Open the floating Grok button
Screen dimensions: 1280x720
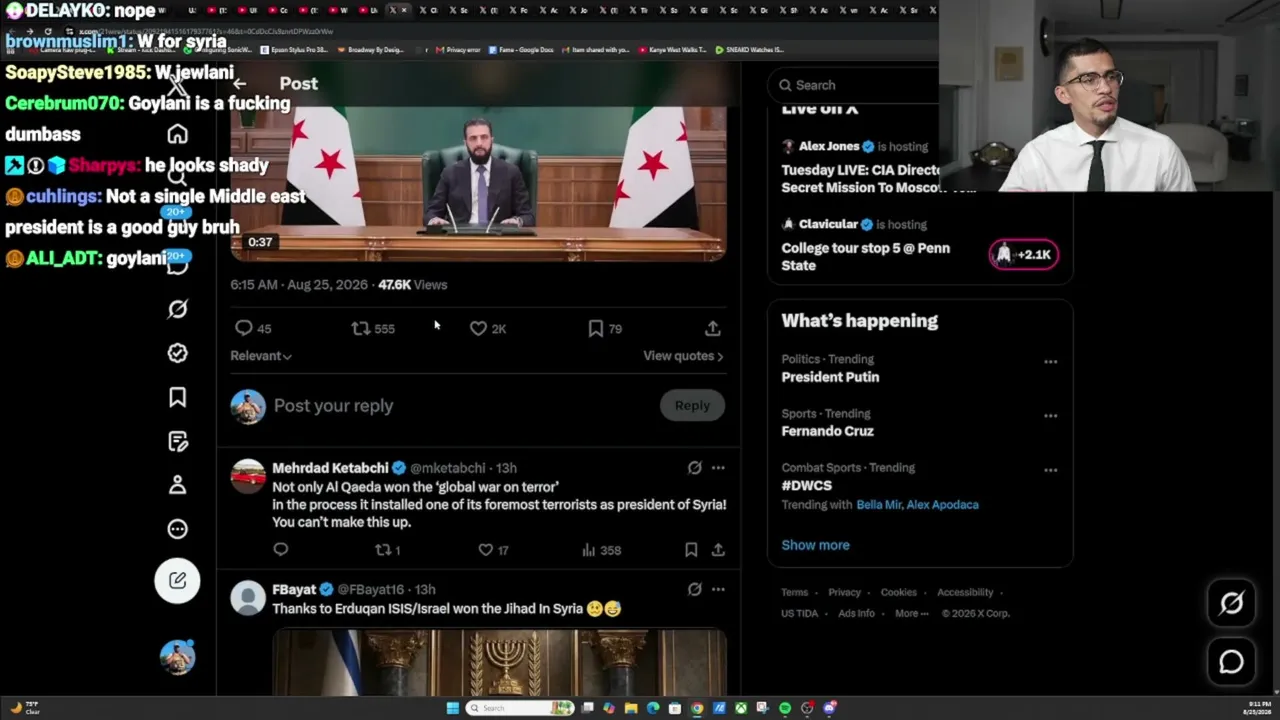pos(1231,603)
